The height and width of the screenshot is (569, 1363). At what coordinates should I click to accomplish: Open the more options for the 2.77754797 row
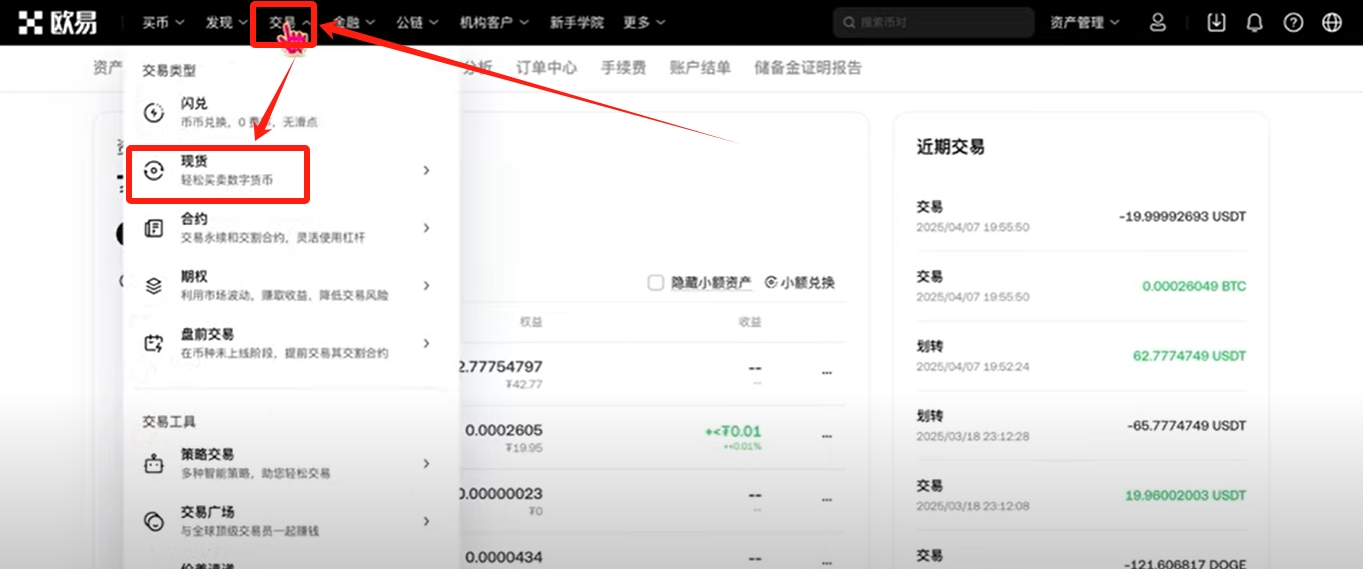coord(827,373)
